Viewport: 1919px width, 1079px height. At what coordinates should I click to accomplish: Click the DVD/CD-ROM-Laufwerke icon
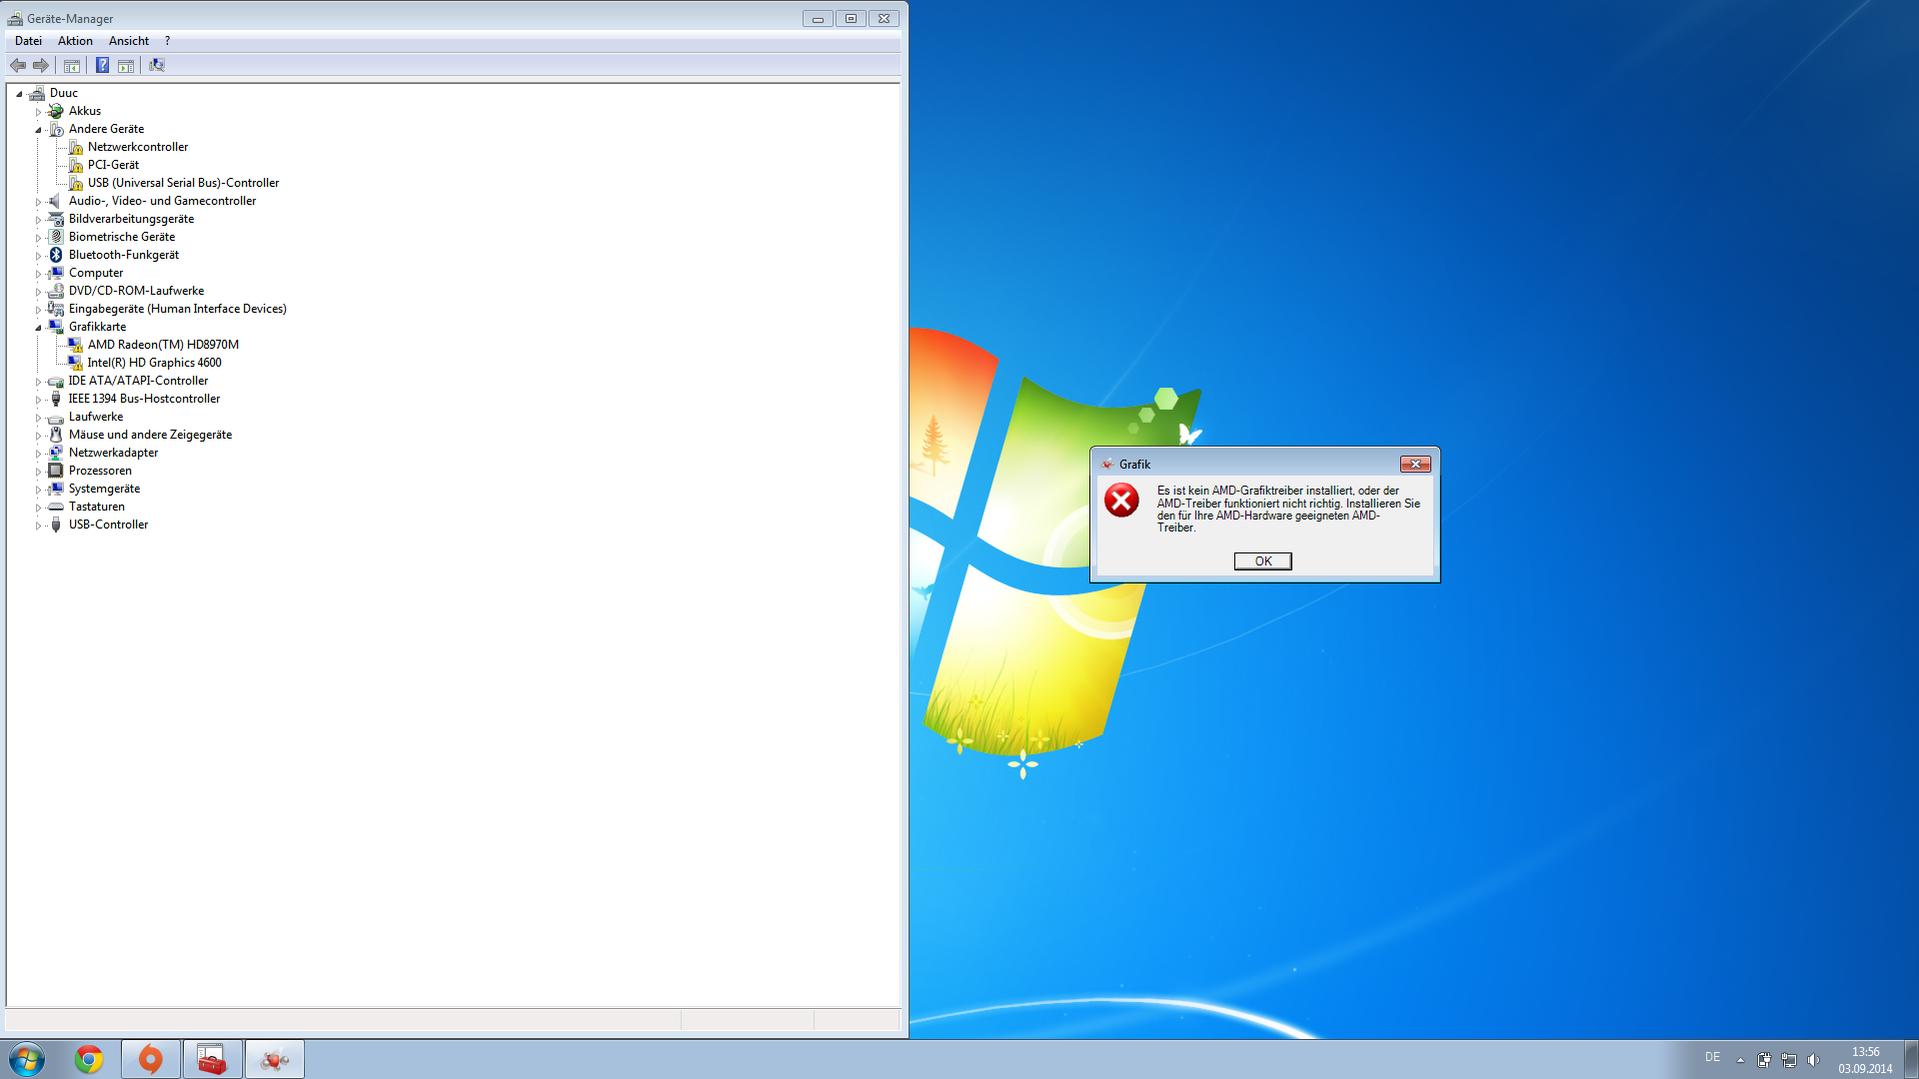[56, 291]
